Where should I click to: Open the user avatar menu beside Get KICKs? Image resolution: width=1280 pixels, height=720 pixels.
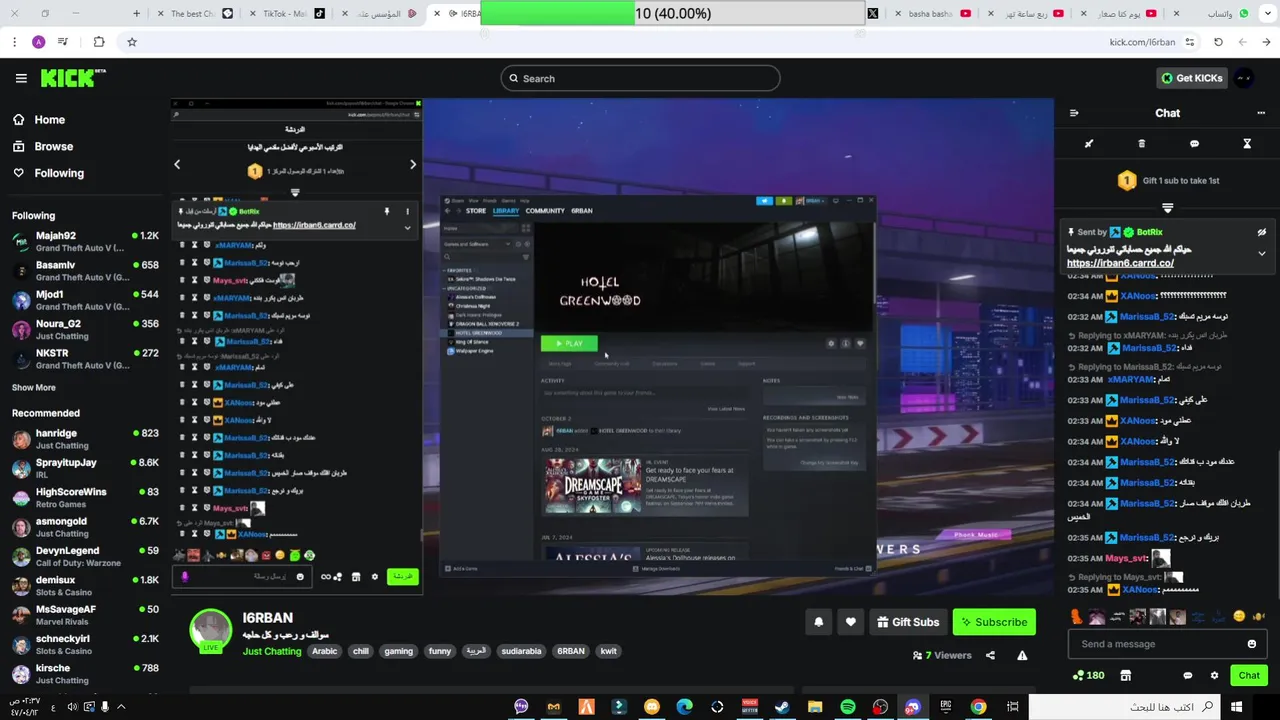click(1244, 78)
